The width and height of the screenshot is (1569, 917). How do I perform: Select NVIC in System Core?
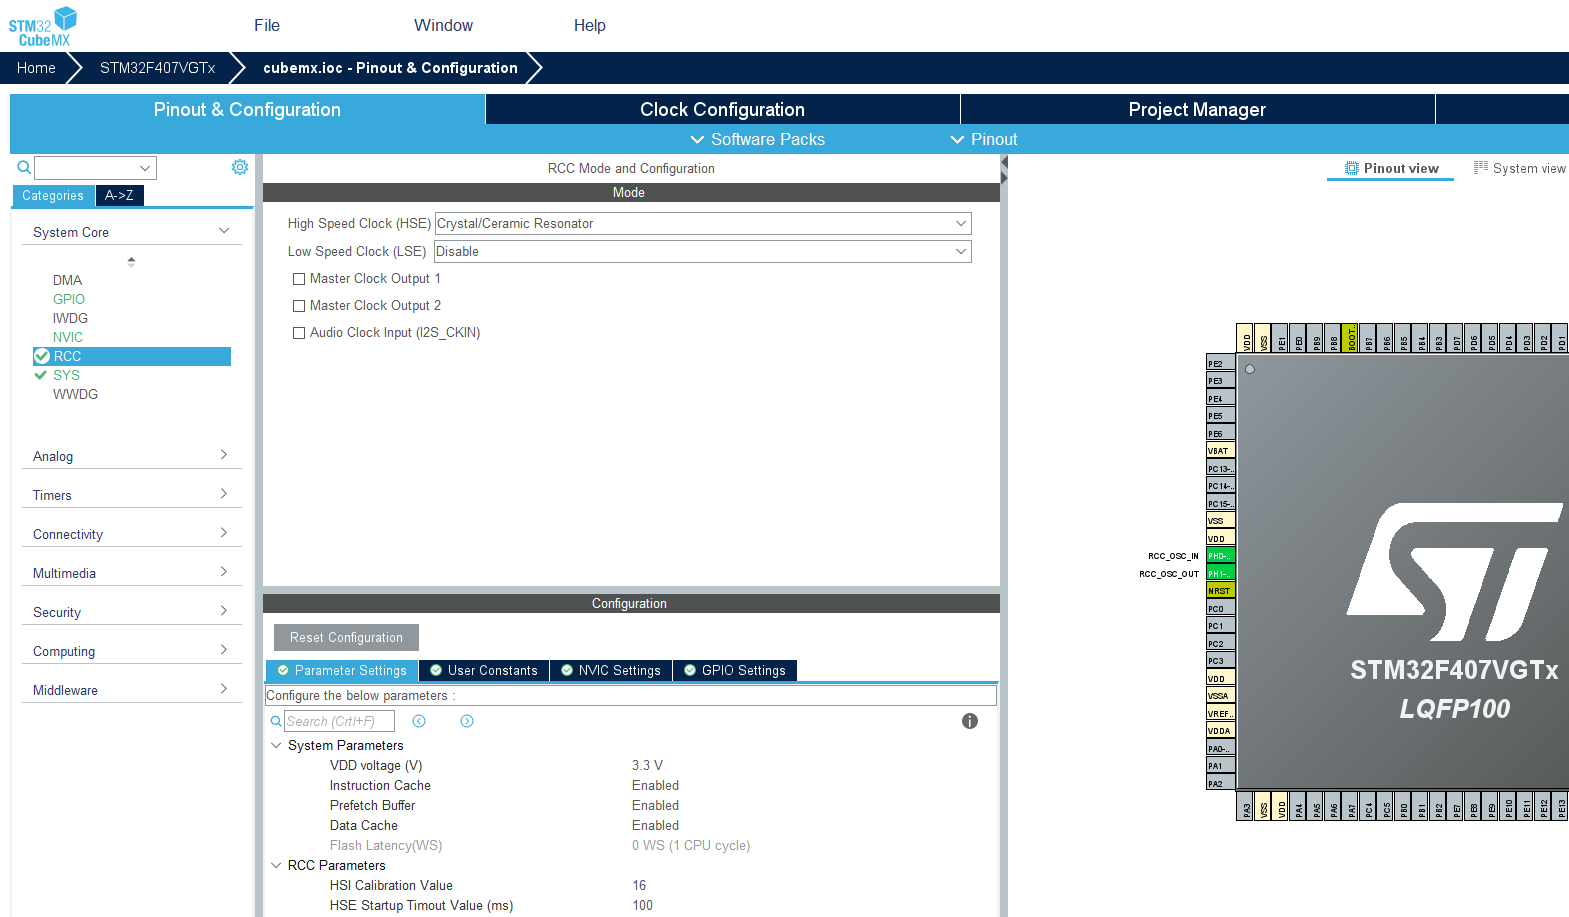(x=68, y=337)
